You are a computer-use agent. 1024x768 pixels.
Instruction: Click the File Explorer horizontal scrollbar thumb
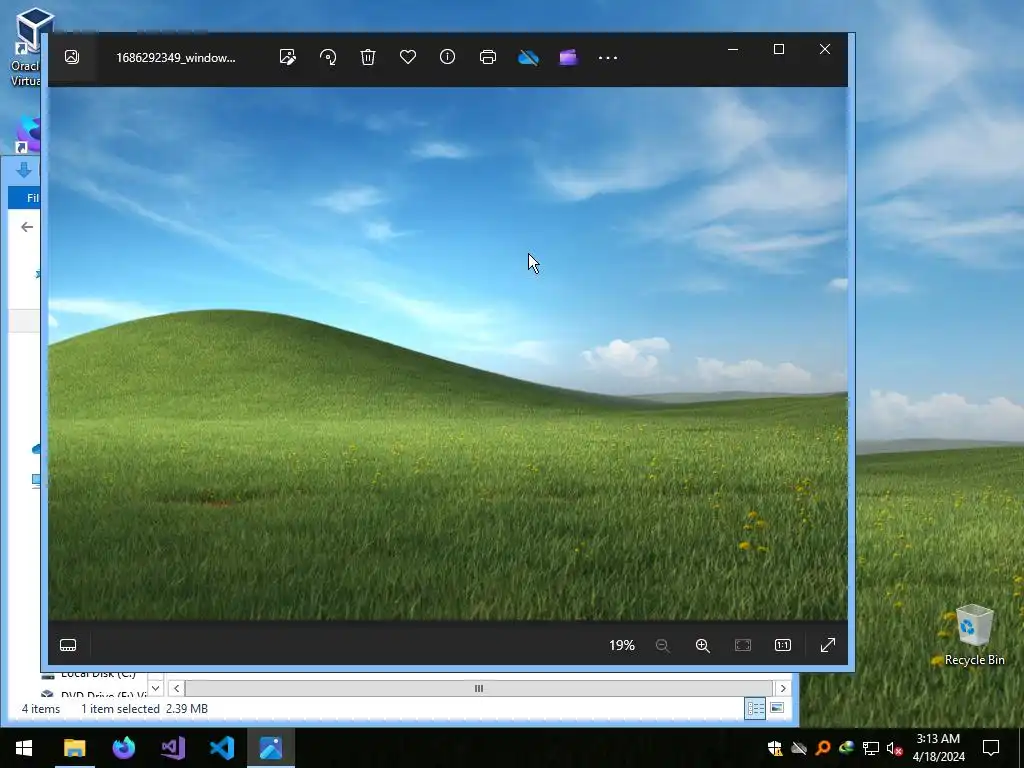pos(479,688)
